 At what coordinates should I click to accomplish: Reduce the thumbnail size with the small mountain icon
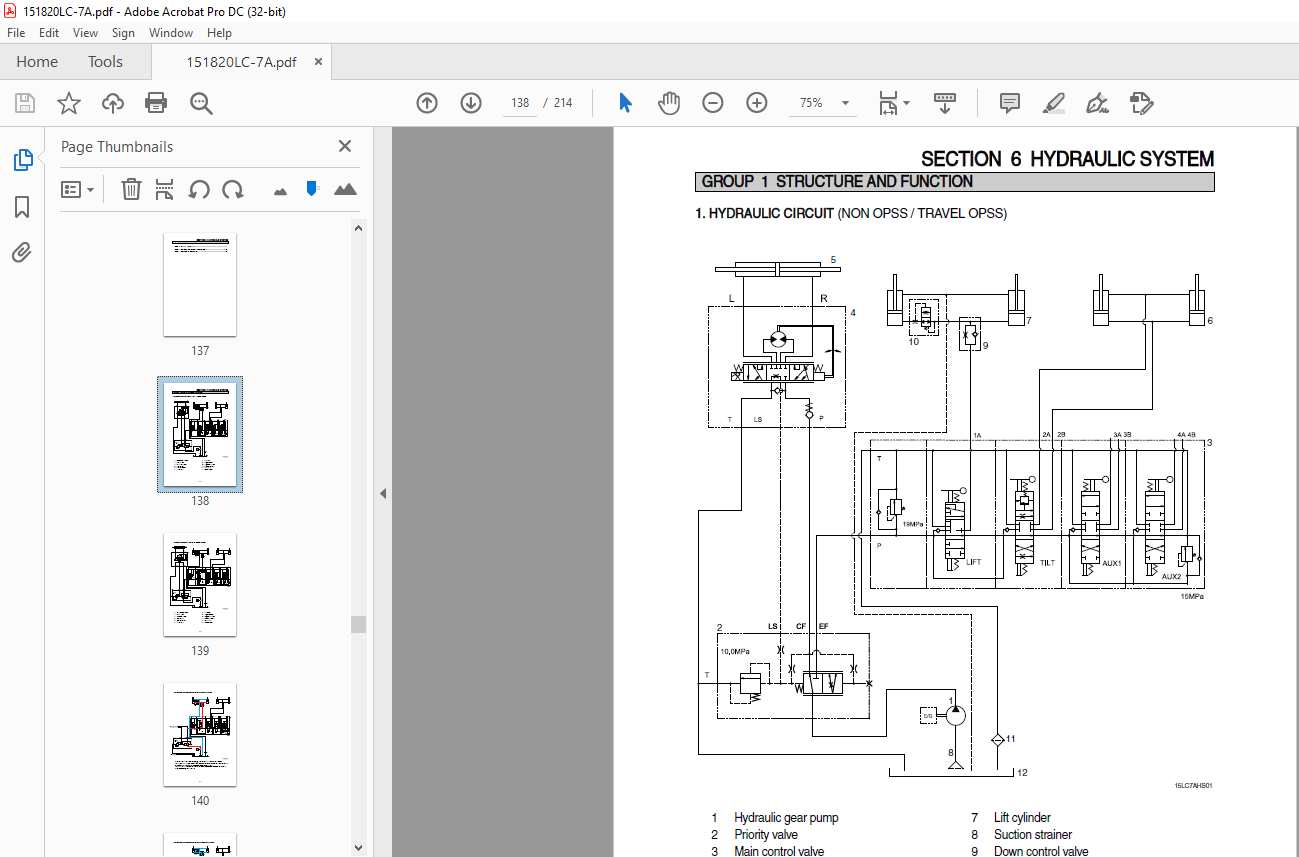coord(280,189)
